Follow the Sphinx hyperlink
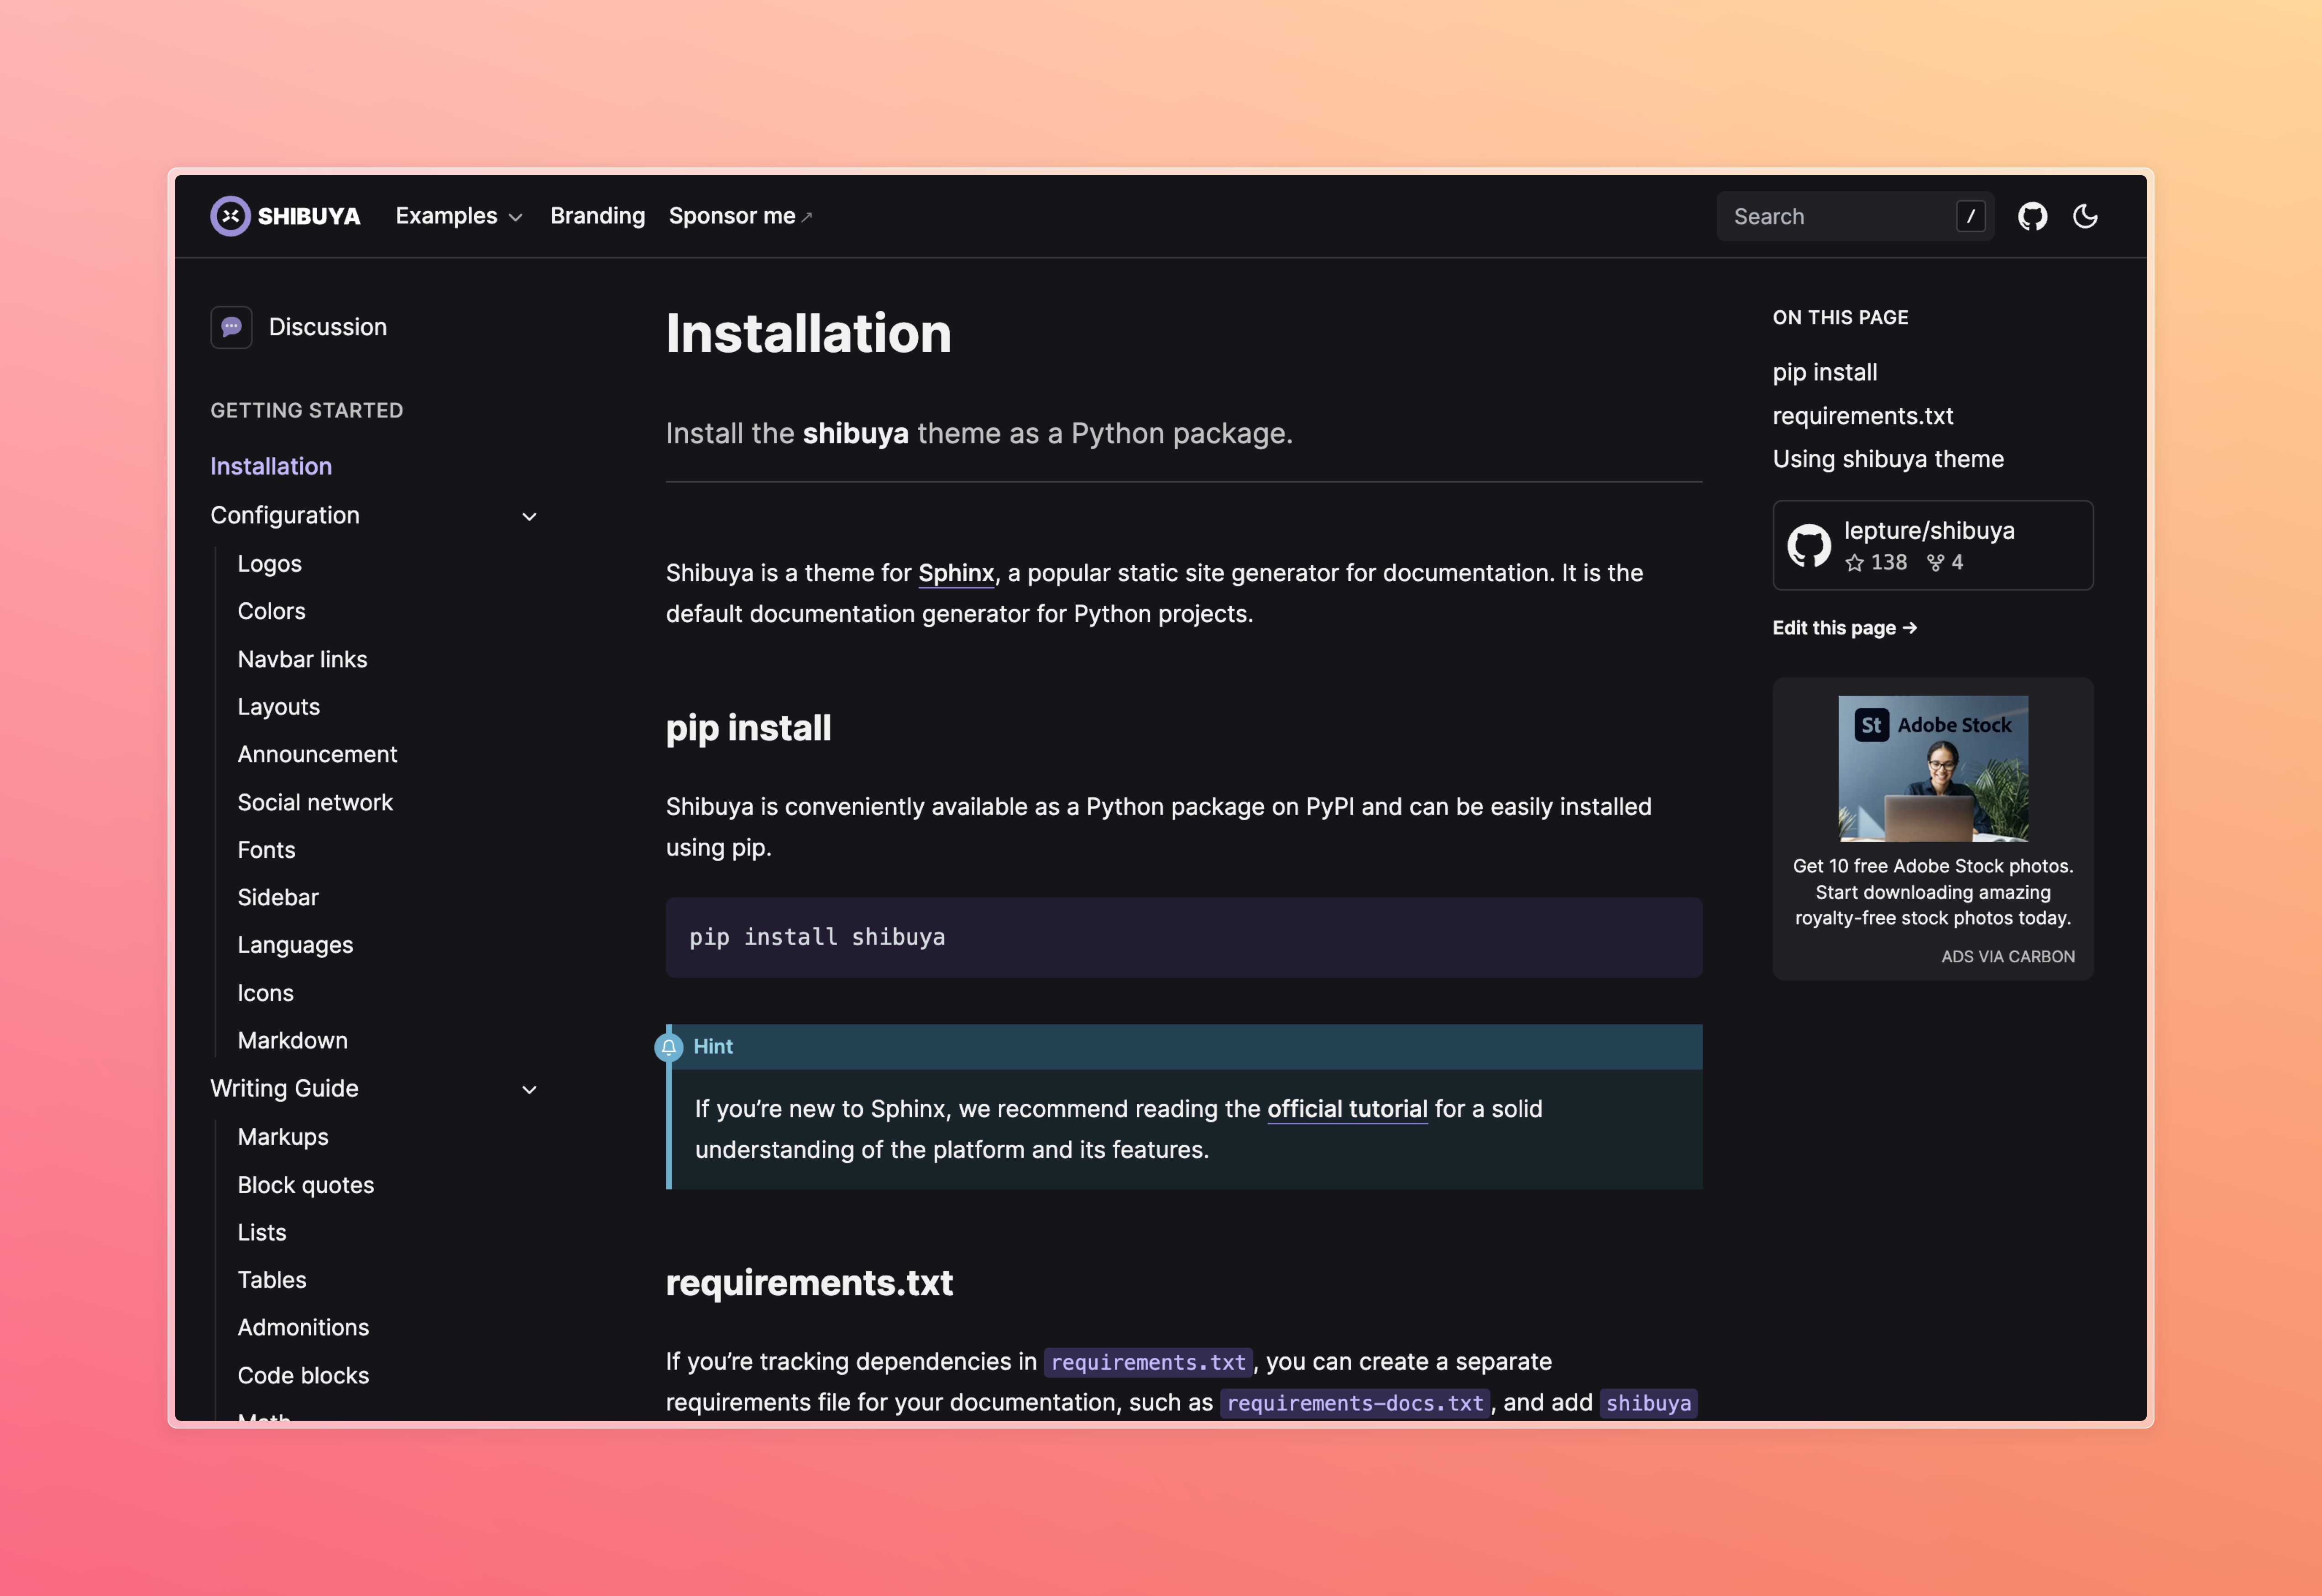The height and width of the screenshot is (1596, 2322). coord(956,573)
